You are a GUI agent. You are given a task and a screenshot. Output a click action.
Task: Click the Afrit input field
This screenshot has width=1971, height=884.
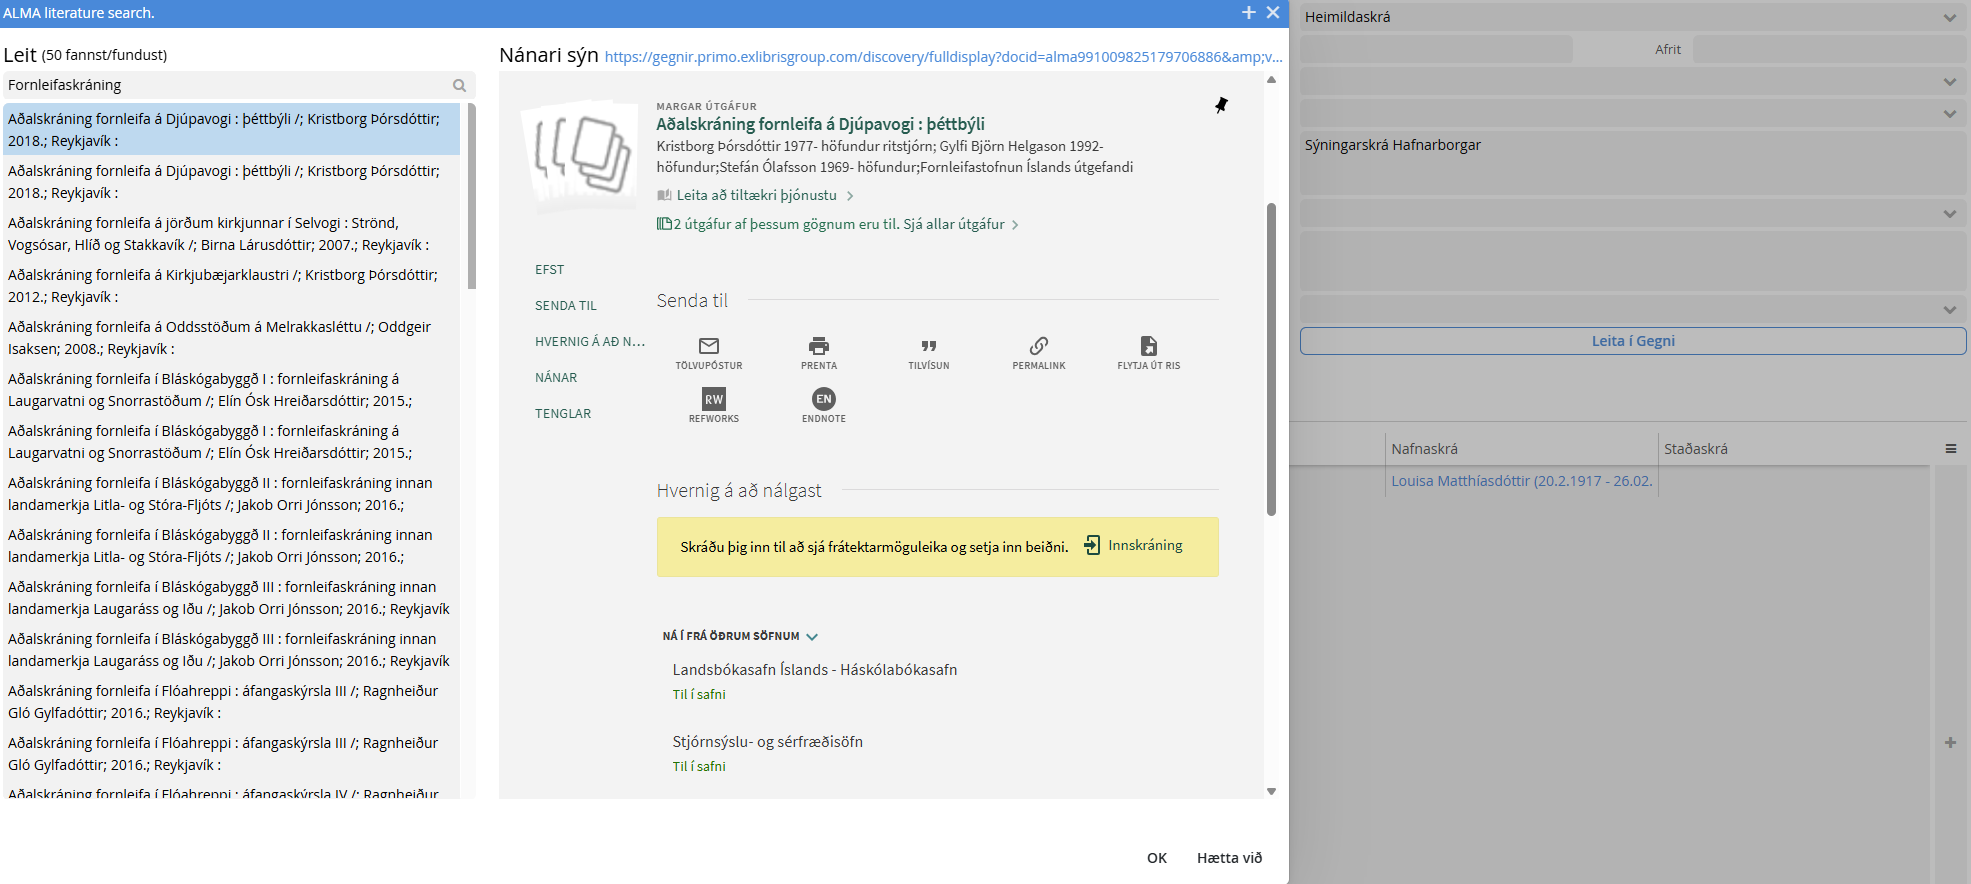point(1829,49)
